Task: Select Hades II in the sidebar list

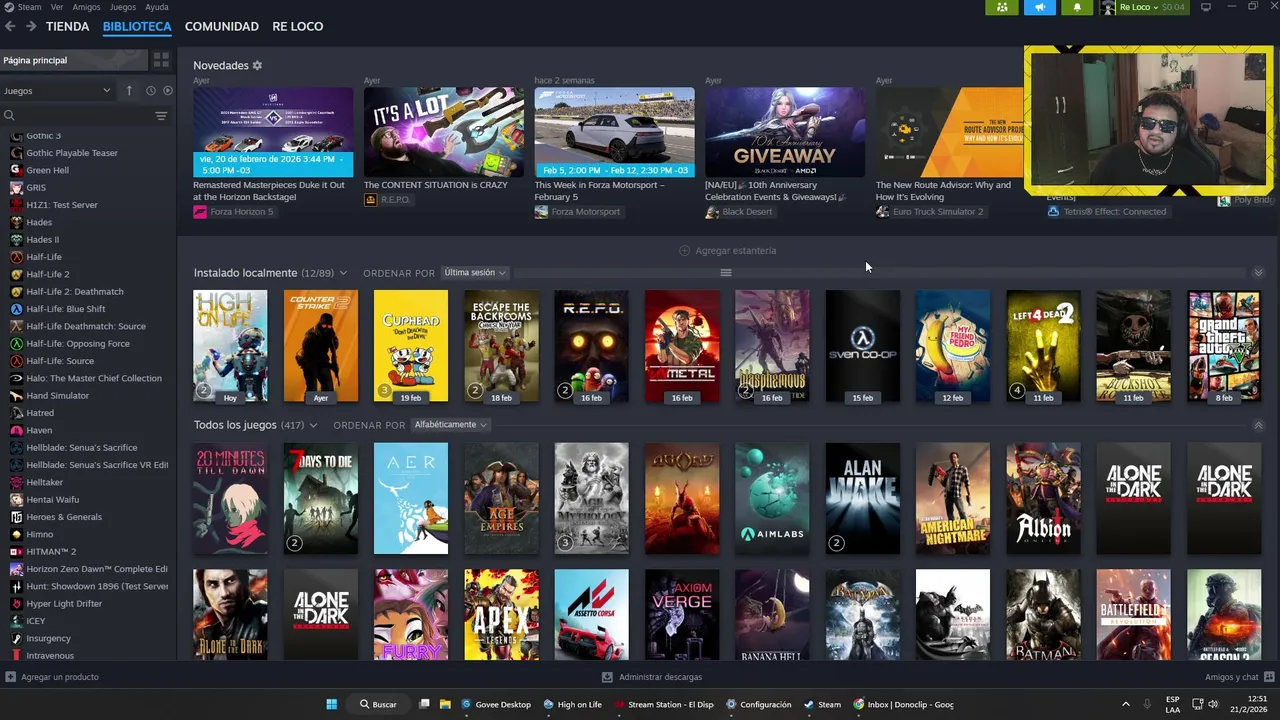Action: tap(42, 240)
